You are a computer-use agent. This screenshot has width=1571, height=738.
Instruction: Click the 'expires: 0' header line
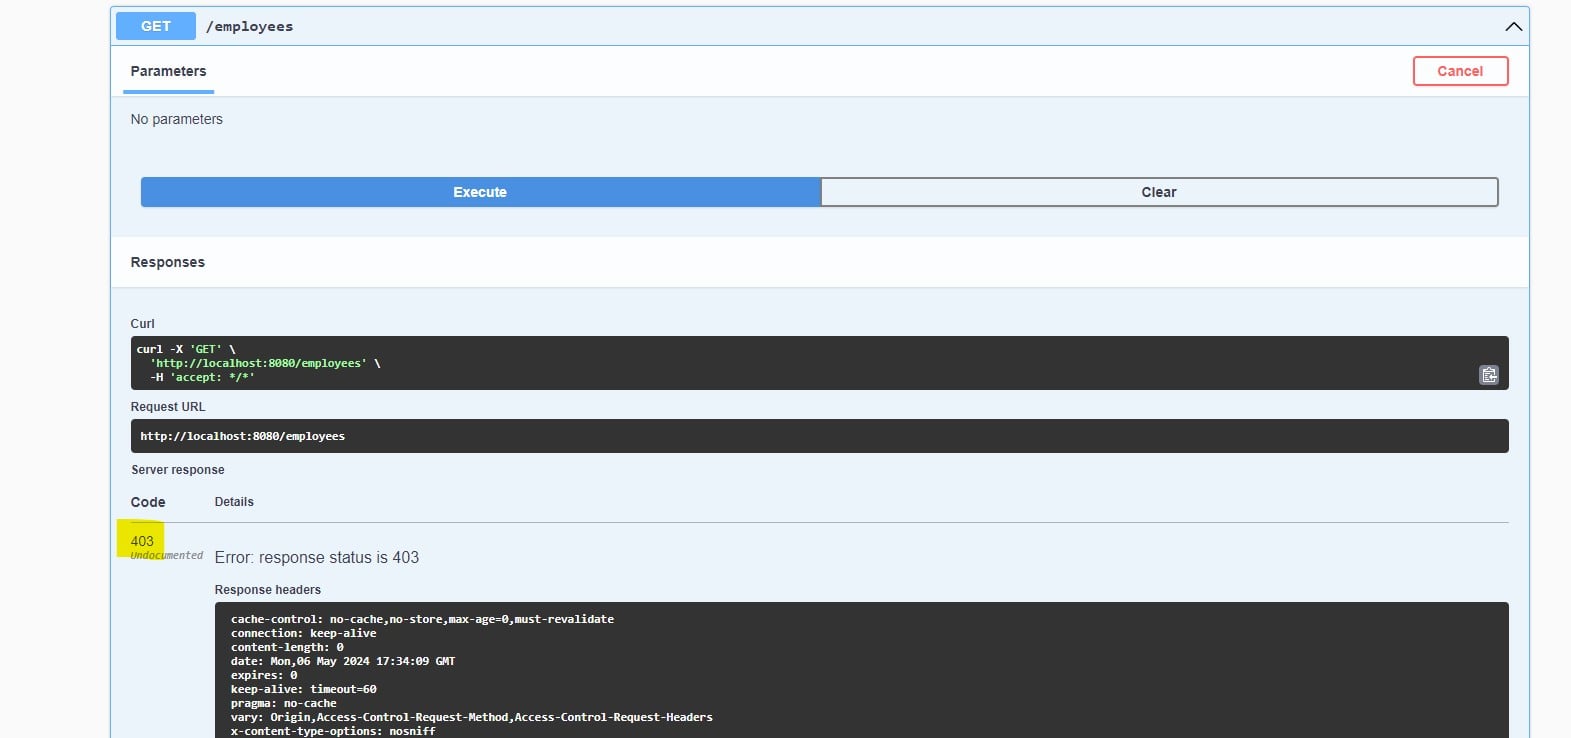(264, 675)
